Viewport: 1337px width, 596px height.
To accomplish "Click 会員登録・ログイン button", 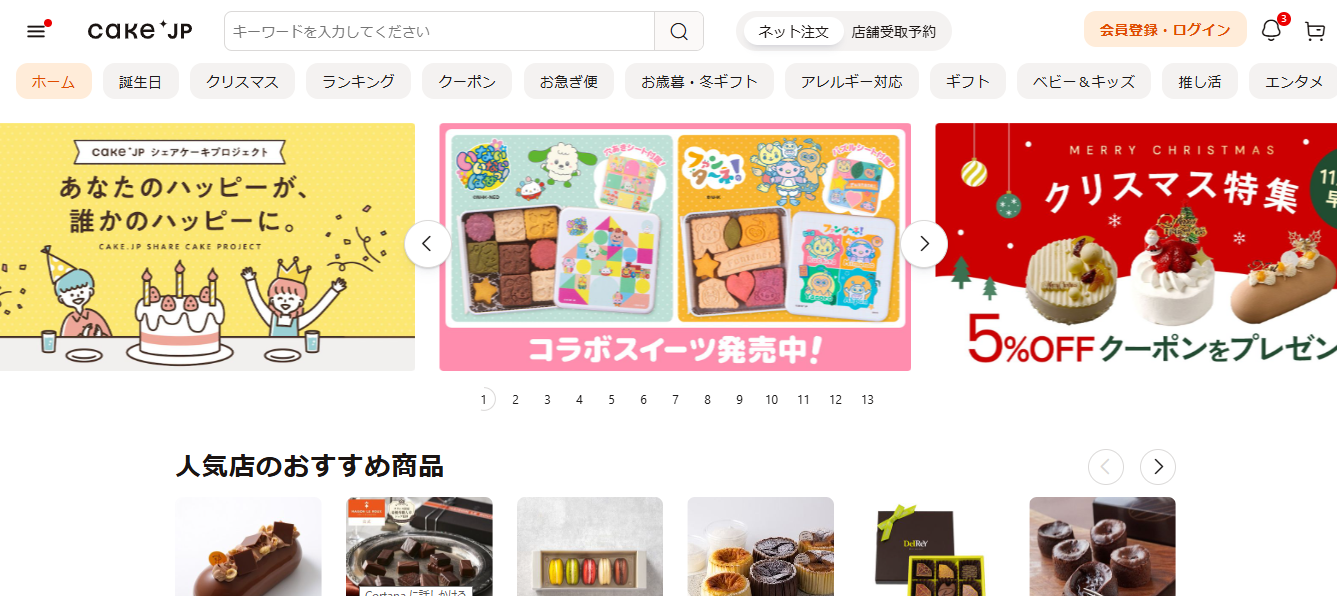I will coord(1165,30).
